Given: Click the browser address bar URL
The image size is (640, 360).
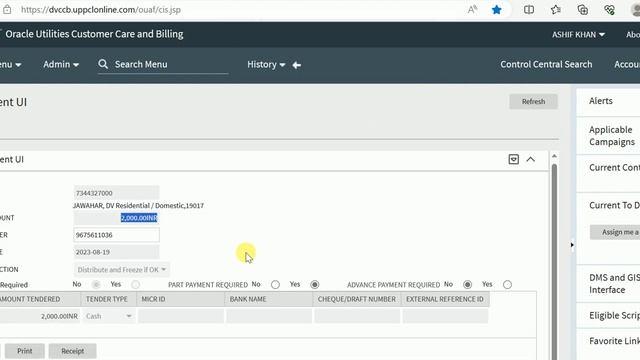Looking at the screenshot, I should [101, 10].
